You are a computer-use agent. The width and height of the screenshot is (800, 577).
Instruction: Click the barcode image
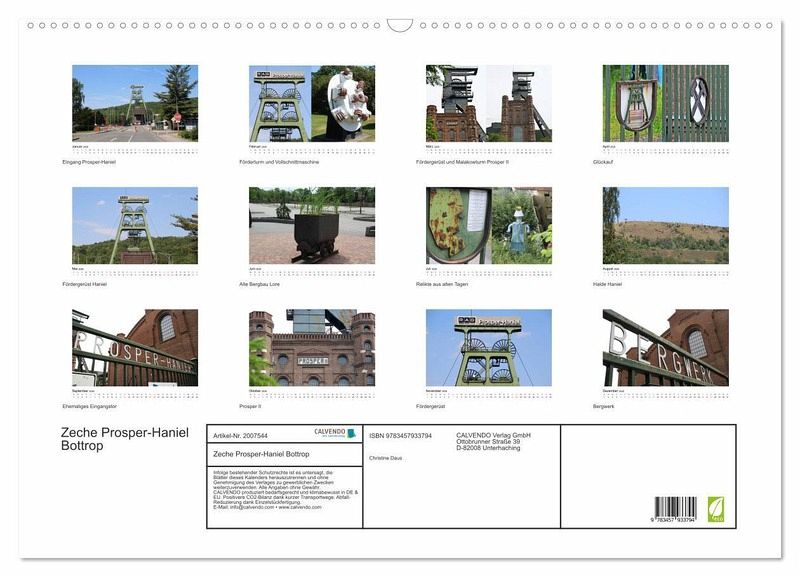(x=676, y=509)
